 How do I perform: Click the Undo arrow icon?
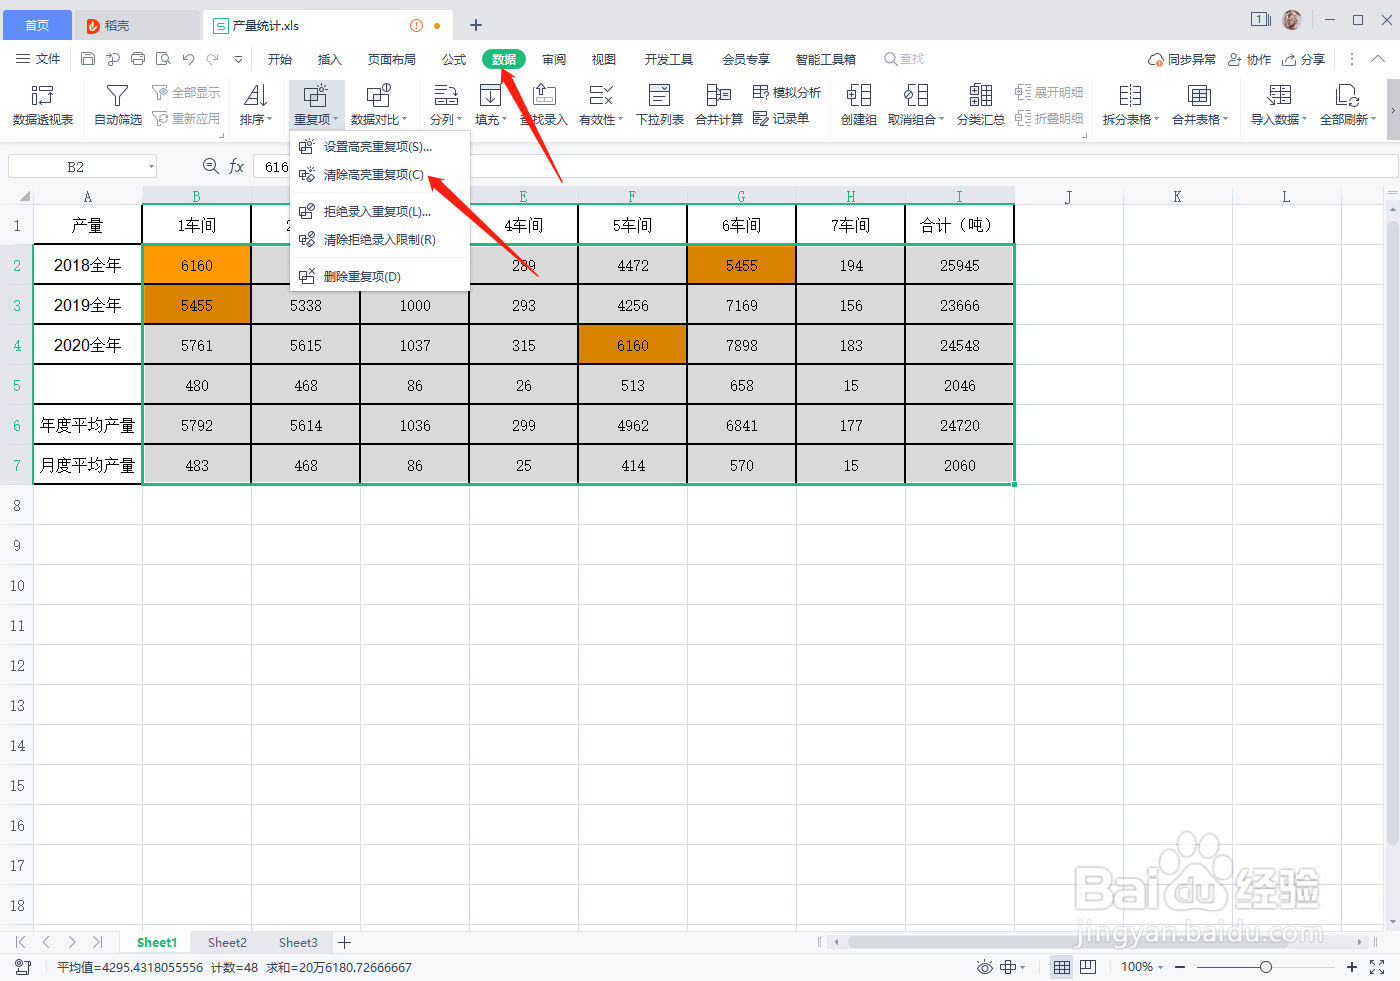[x=188, y=59]
